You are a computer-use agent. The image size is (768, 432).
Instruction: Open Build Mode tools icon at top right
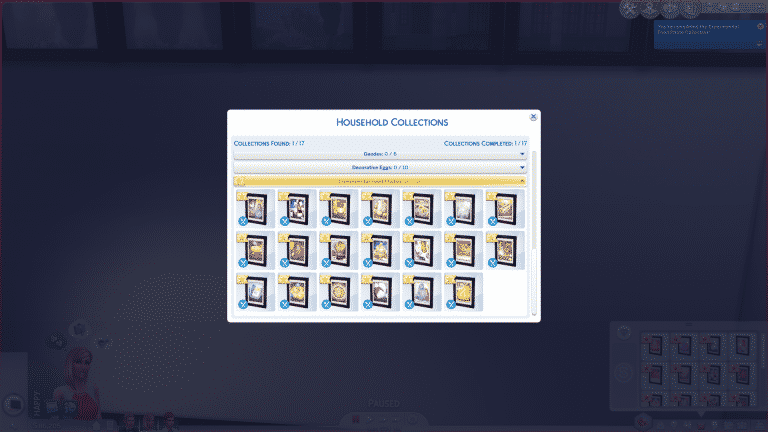[629, 9]
